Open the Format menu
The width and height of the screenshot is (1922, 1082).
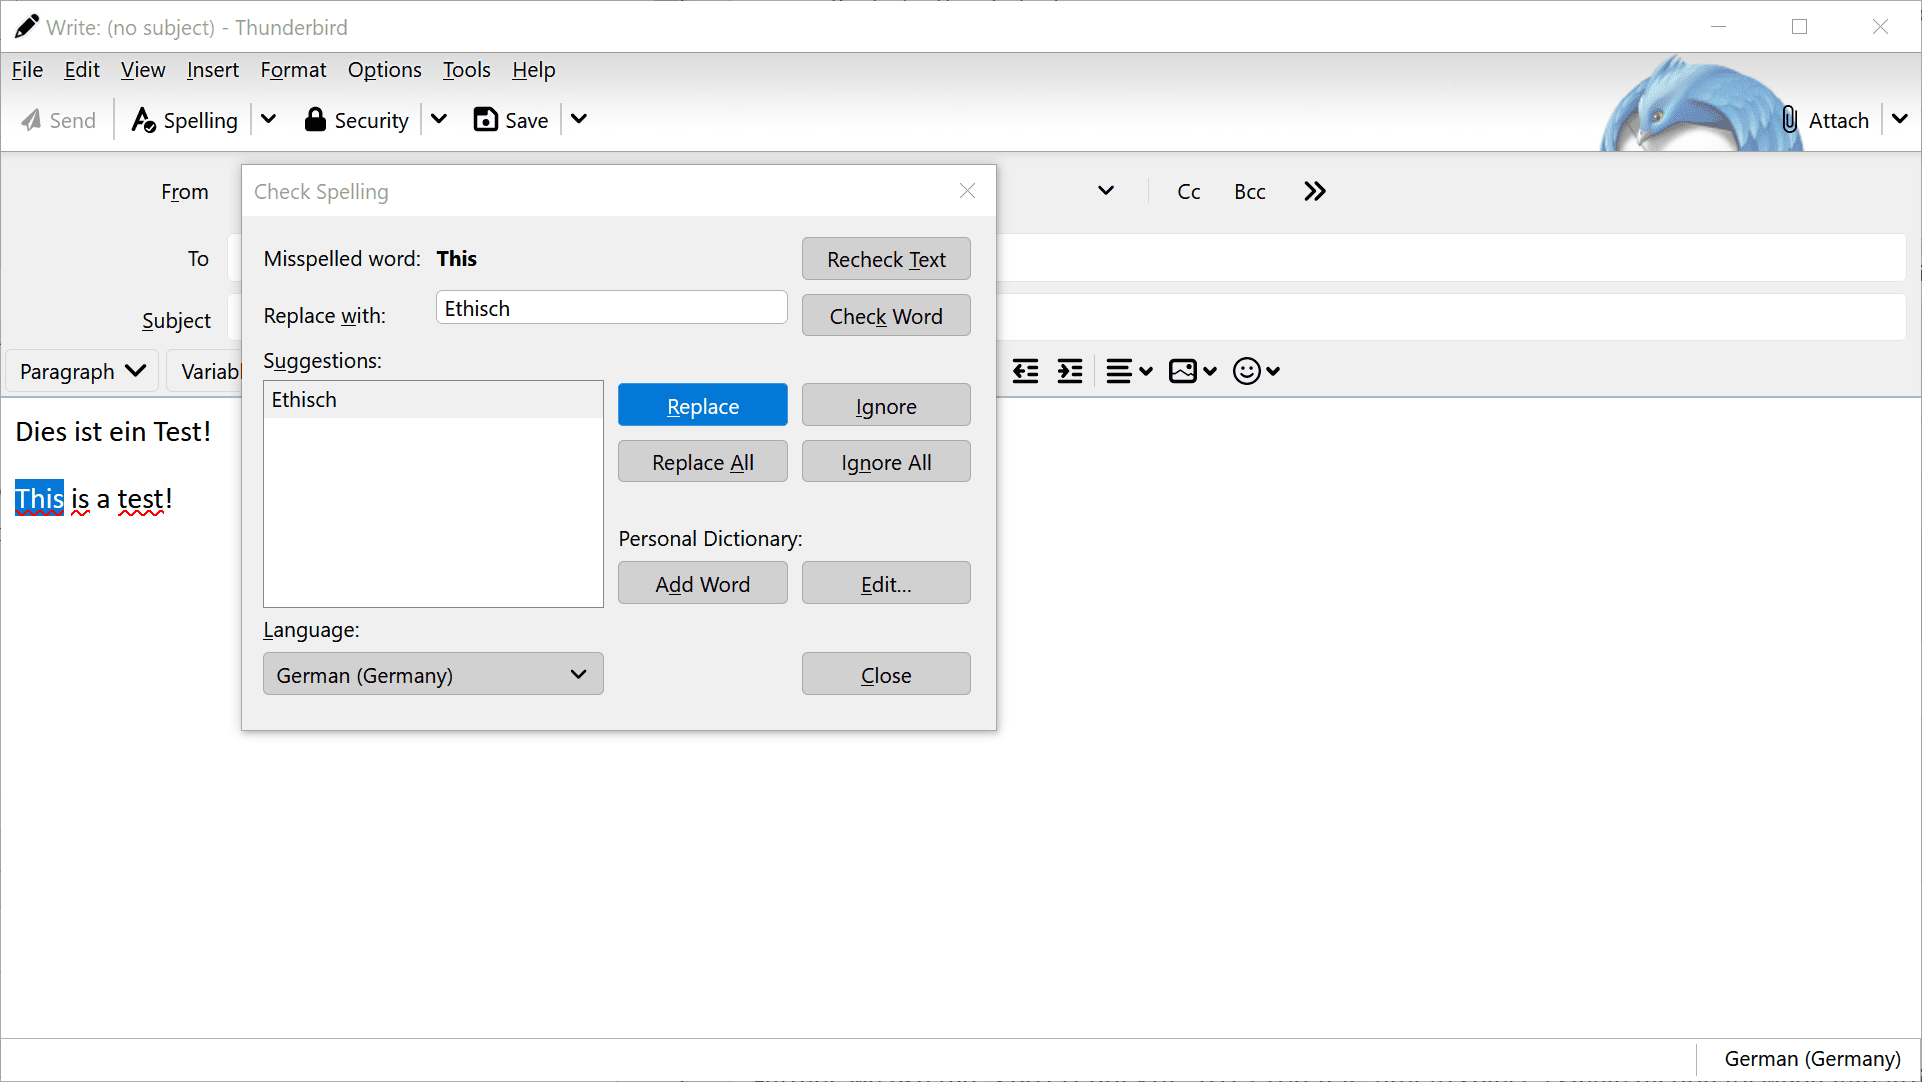coord(293,70)
